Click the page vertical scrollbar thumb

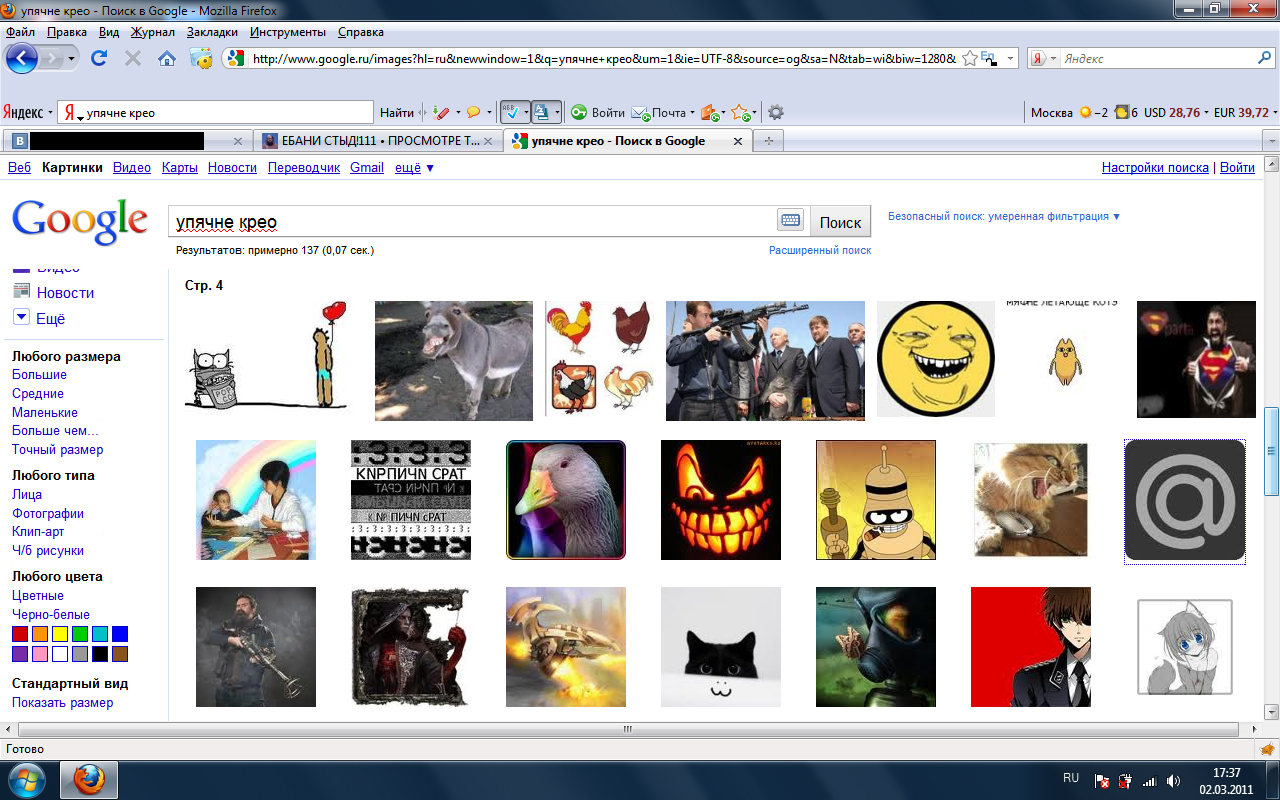[1271, 451]
